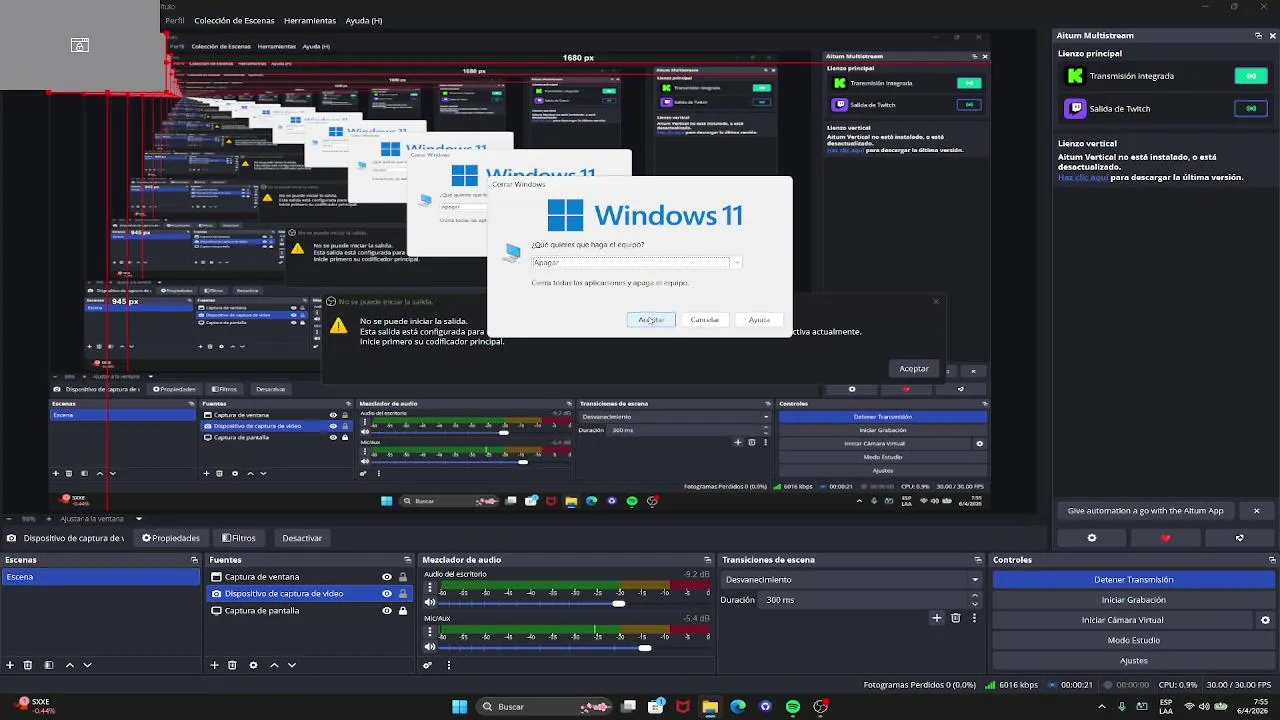Decrease transition duration stepper down
This screenshot has width=1280, height=720.
(975, 604)
